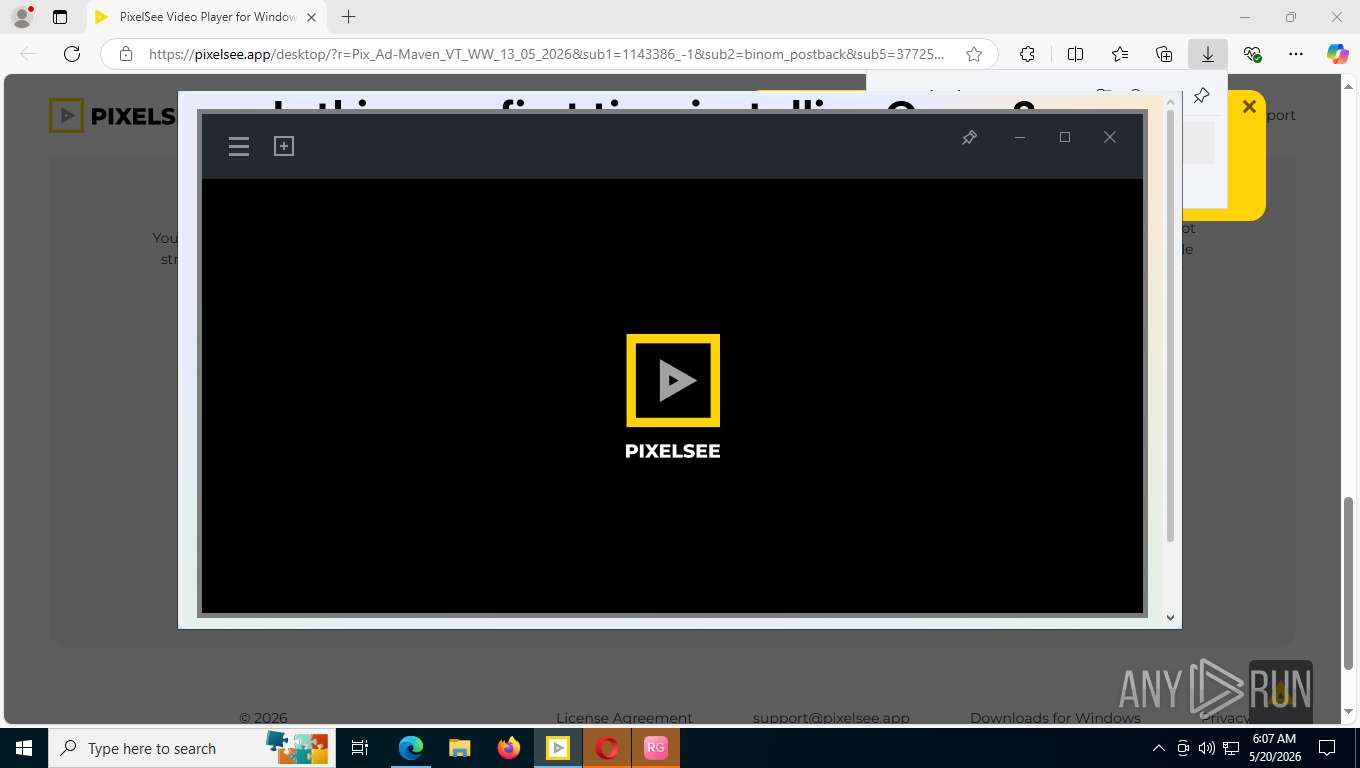Open the Copilot sidebar
The width and height of the screenshot is (1360, 768).
pyautogui.click(x=1338, y=54)
